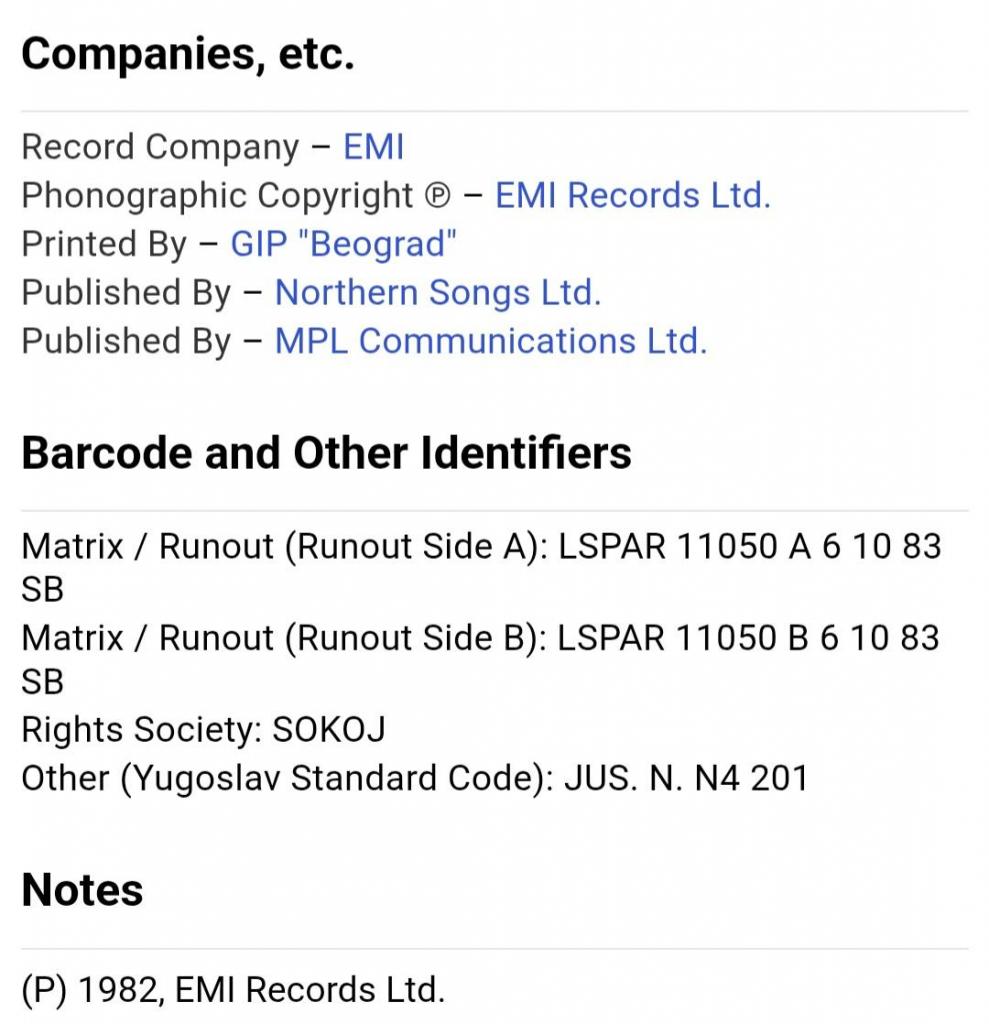Viewport: 989px width, 1024px height.
Task: Select the "Barcode and Other Identifiers" heading
Action: pos(326,453)
